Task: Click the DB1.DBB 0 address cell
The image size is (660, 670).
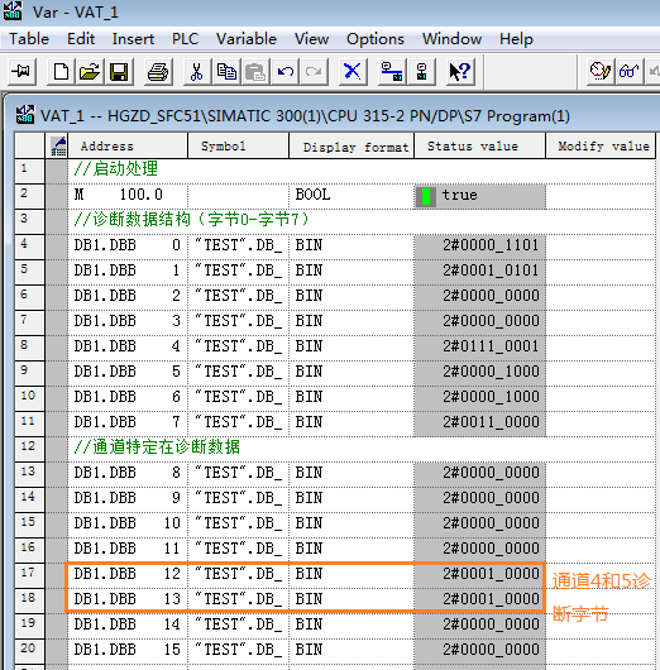Action: tap(127, 246)
